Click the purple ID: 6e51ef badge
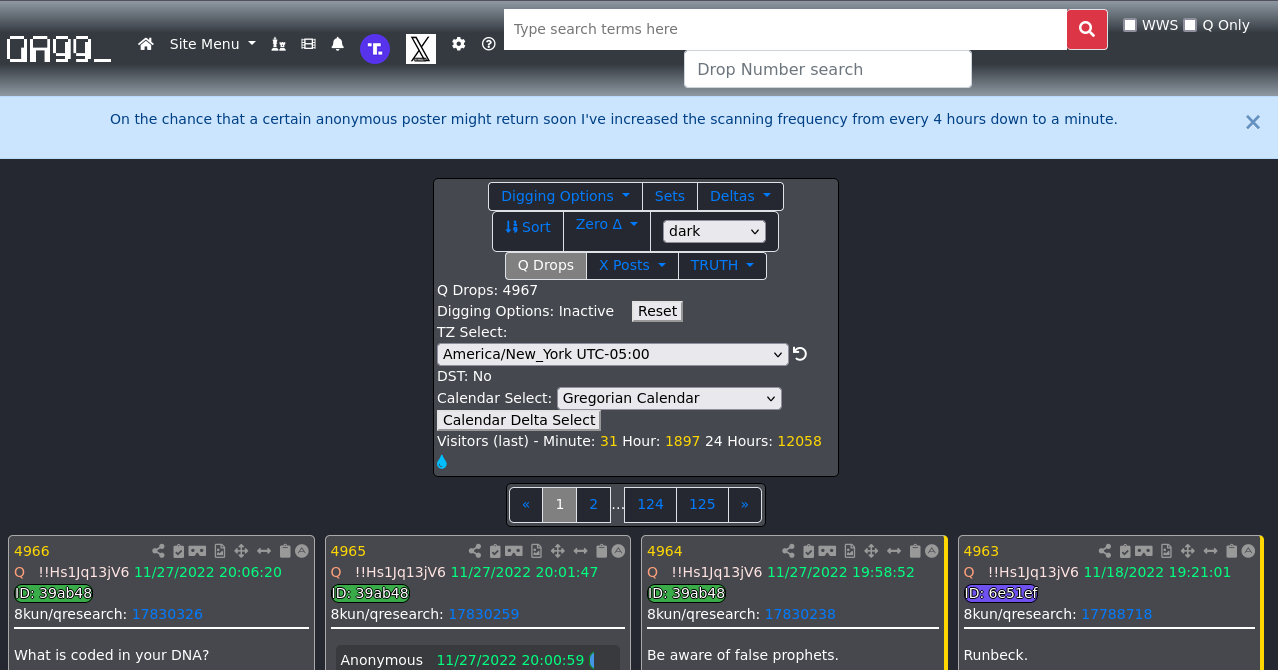The height and width of the screenshot is (670, 1278). (1001, 593)
